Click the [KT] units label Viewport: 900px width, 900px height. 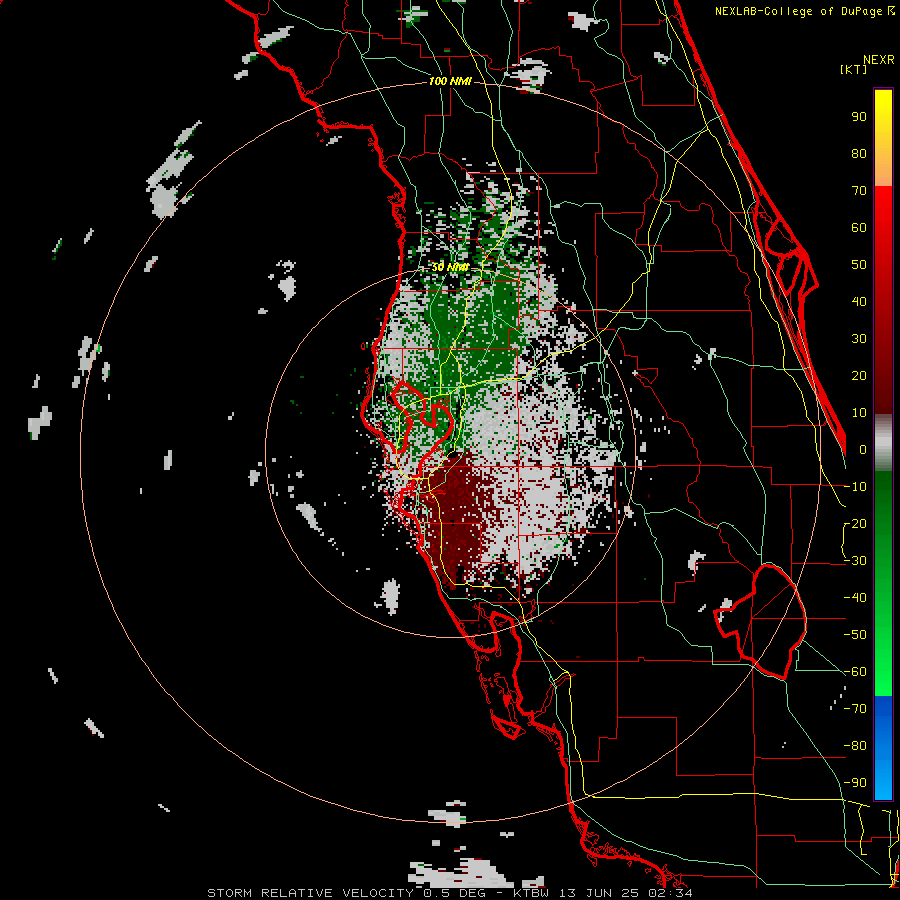[854, 69]
